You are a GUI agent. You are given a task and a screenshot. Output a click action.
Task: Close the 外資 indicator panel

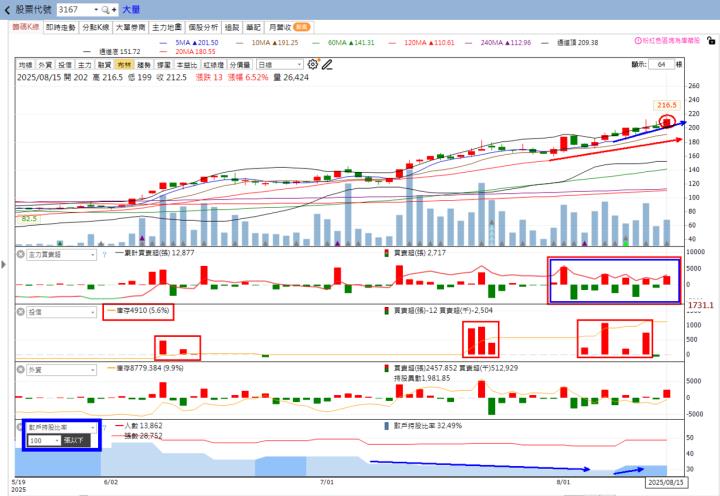(x=21, y=370)
